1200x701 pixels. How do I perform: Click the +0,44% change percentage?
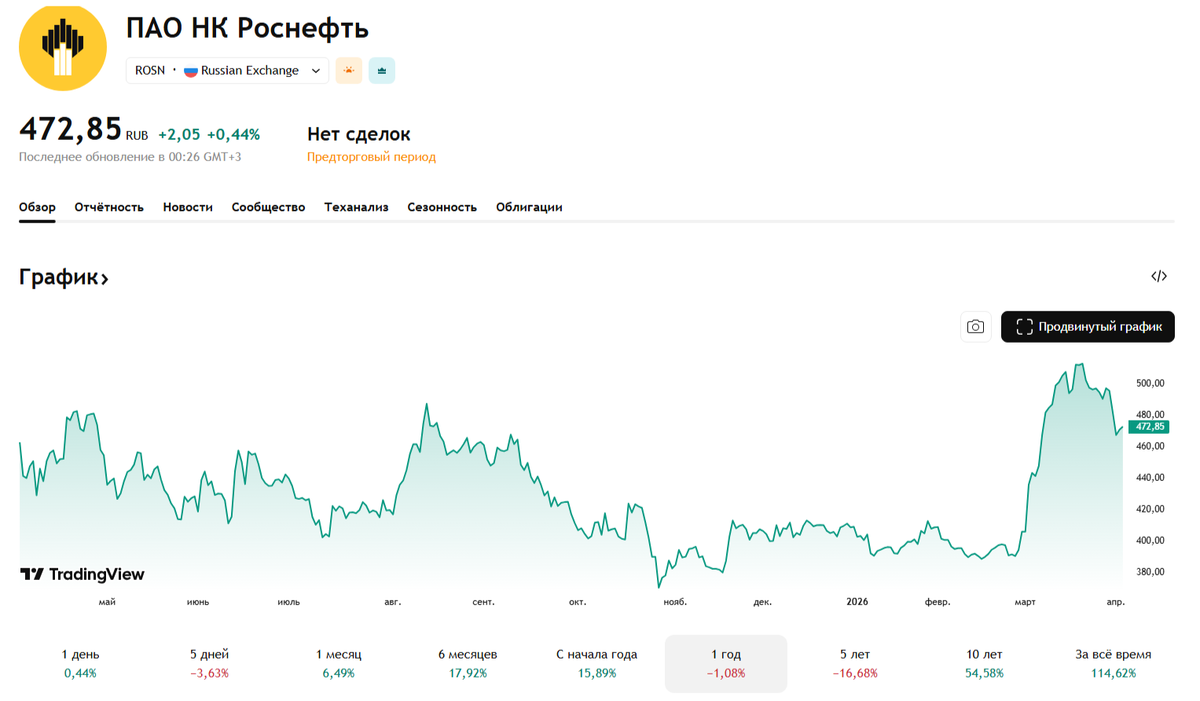pyautogui.click(x=233, y=134)
